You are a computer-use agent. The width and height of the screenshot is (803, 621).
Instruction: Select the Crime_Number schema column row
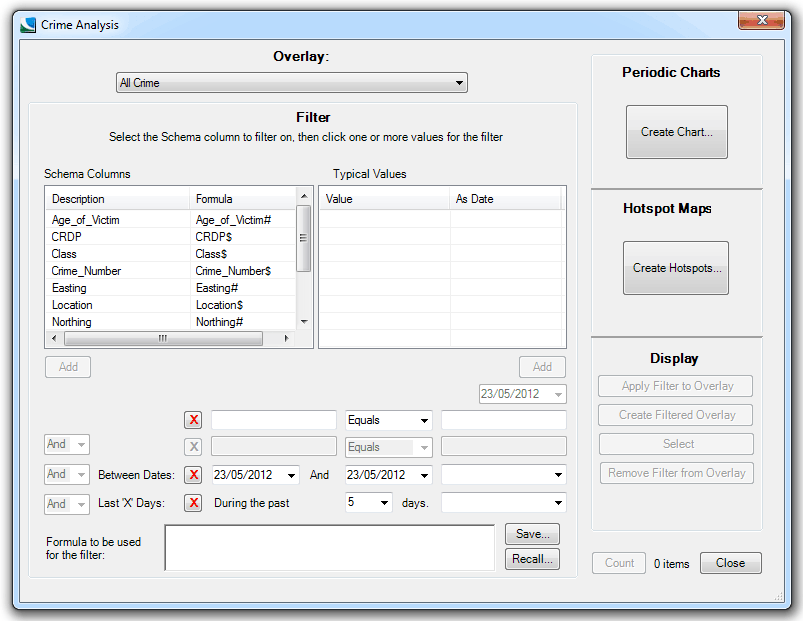point(171,271)
